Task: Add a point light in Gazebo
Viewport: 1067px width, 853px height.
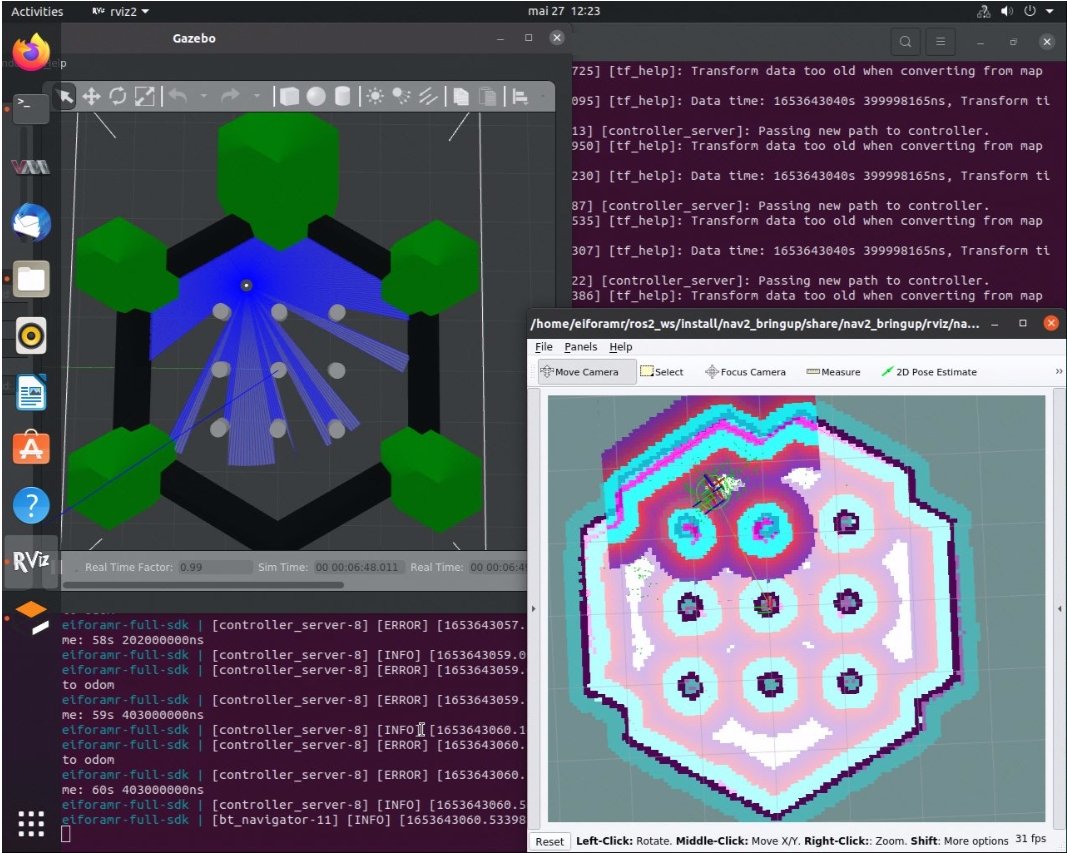Action: (375, 96)
